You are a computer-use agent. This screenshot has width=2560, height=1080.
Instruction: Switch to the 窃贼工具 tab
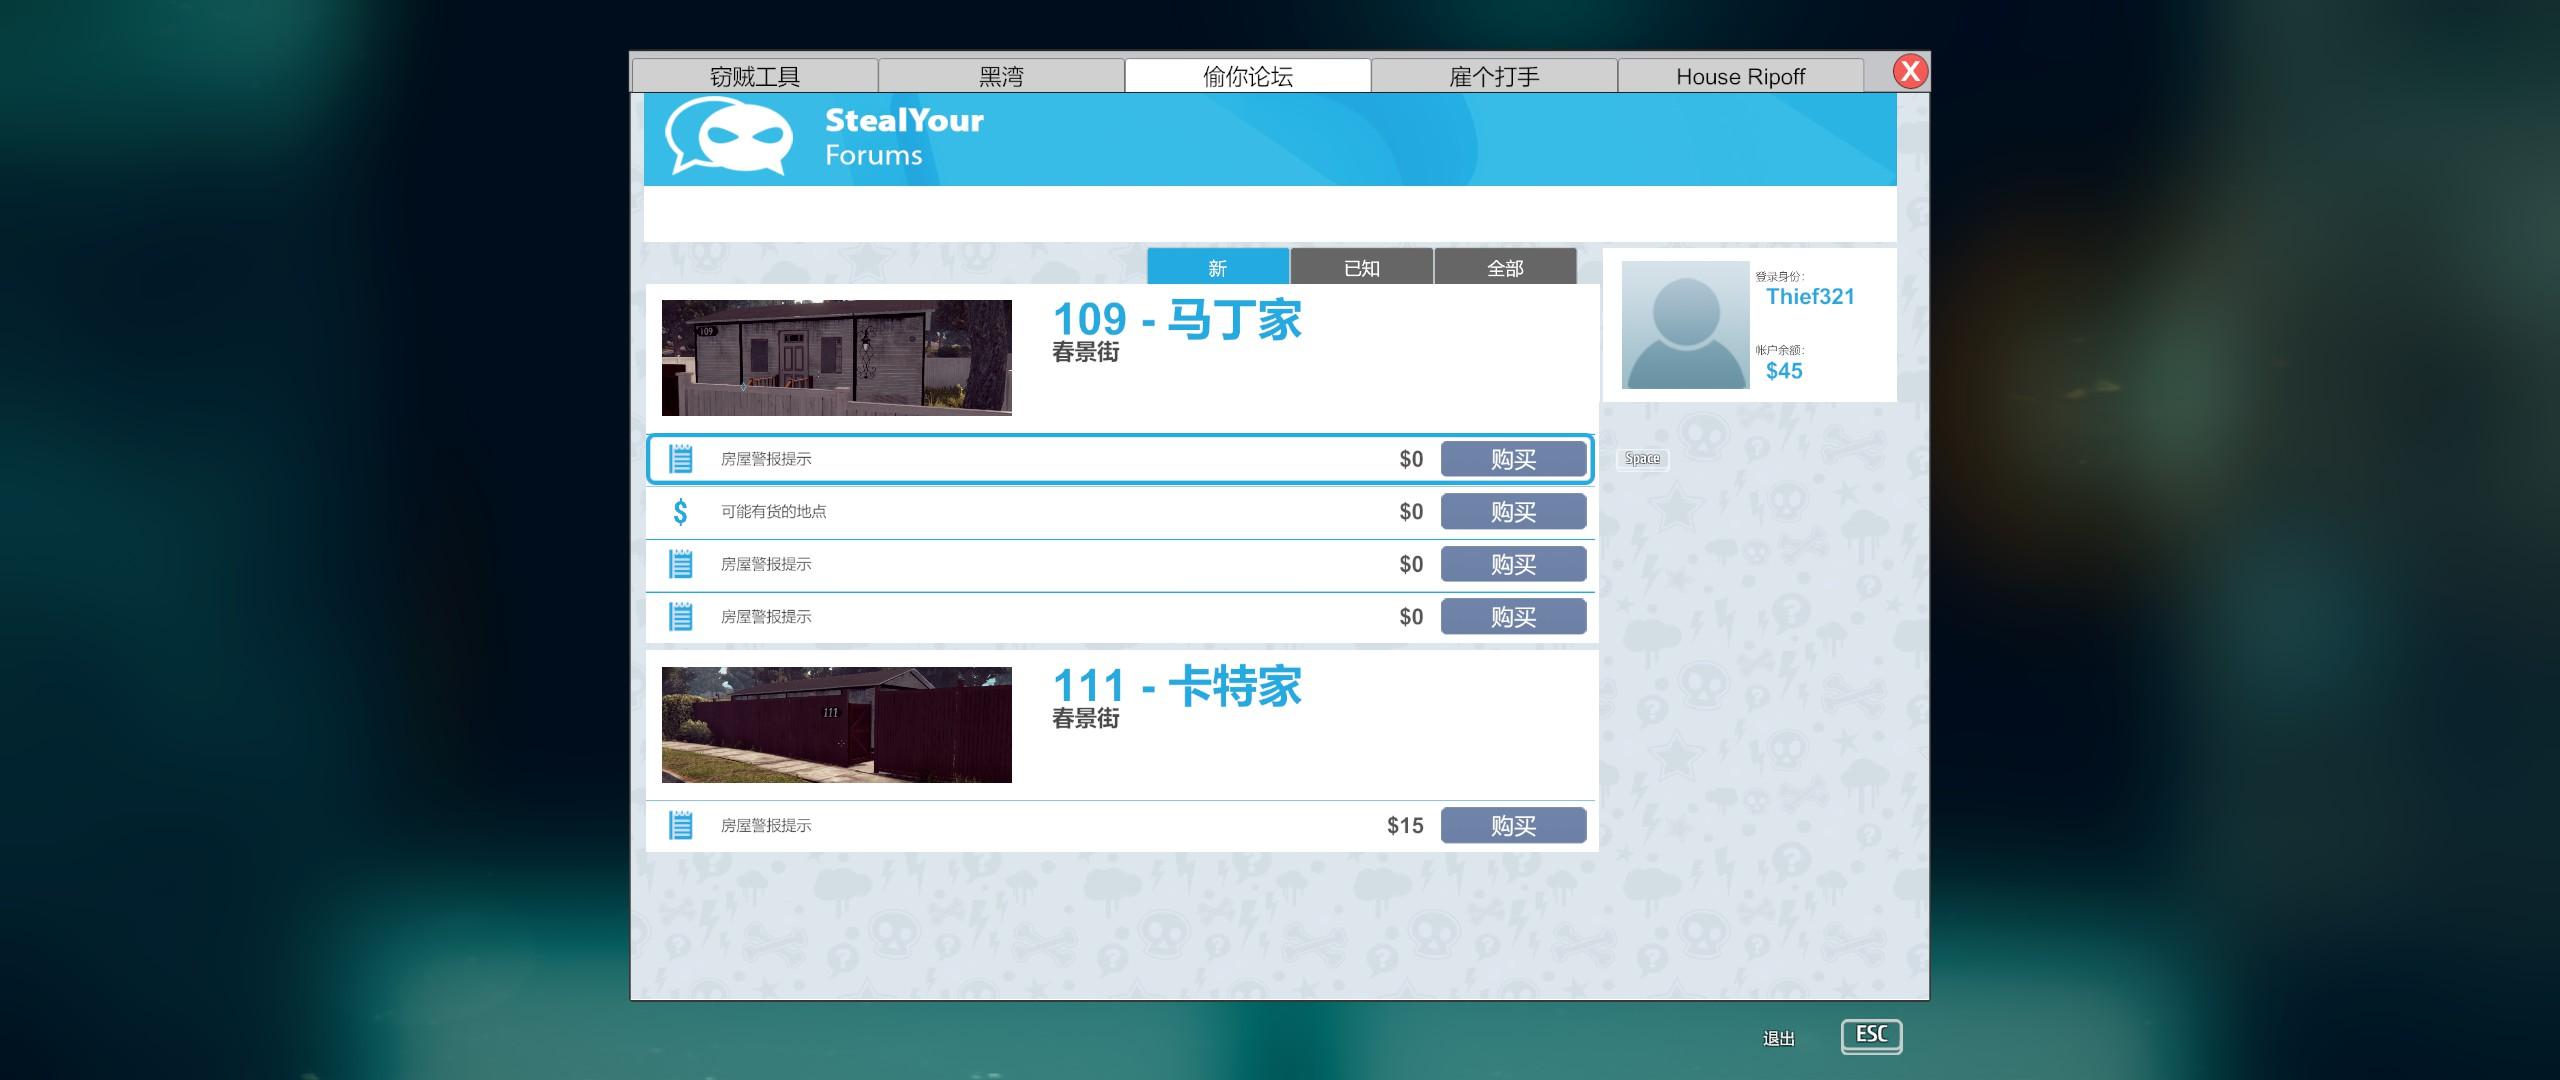755,76
